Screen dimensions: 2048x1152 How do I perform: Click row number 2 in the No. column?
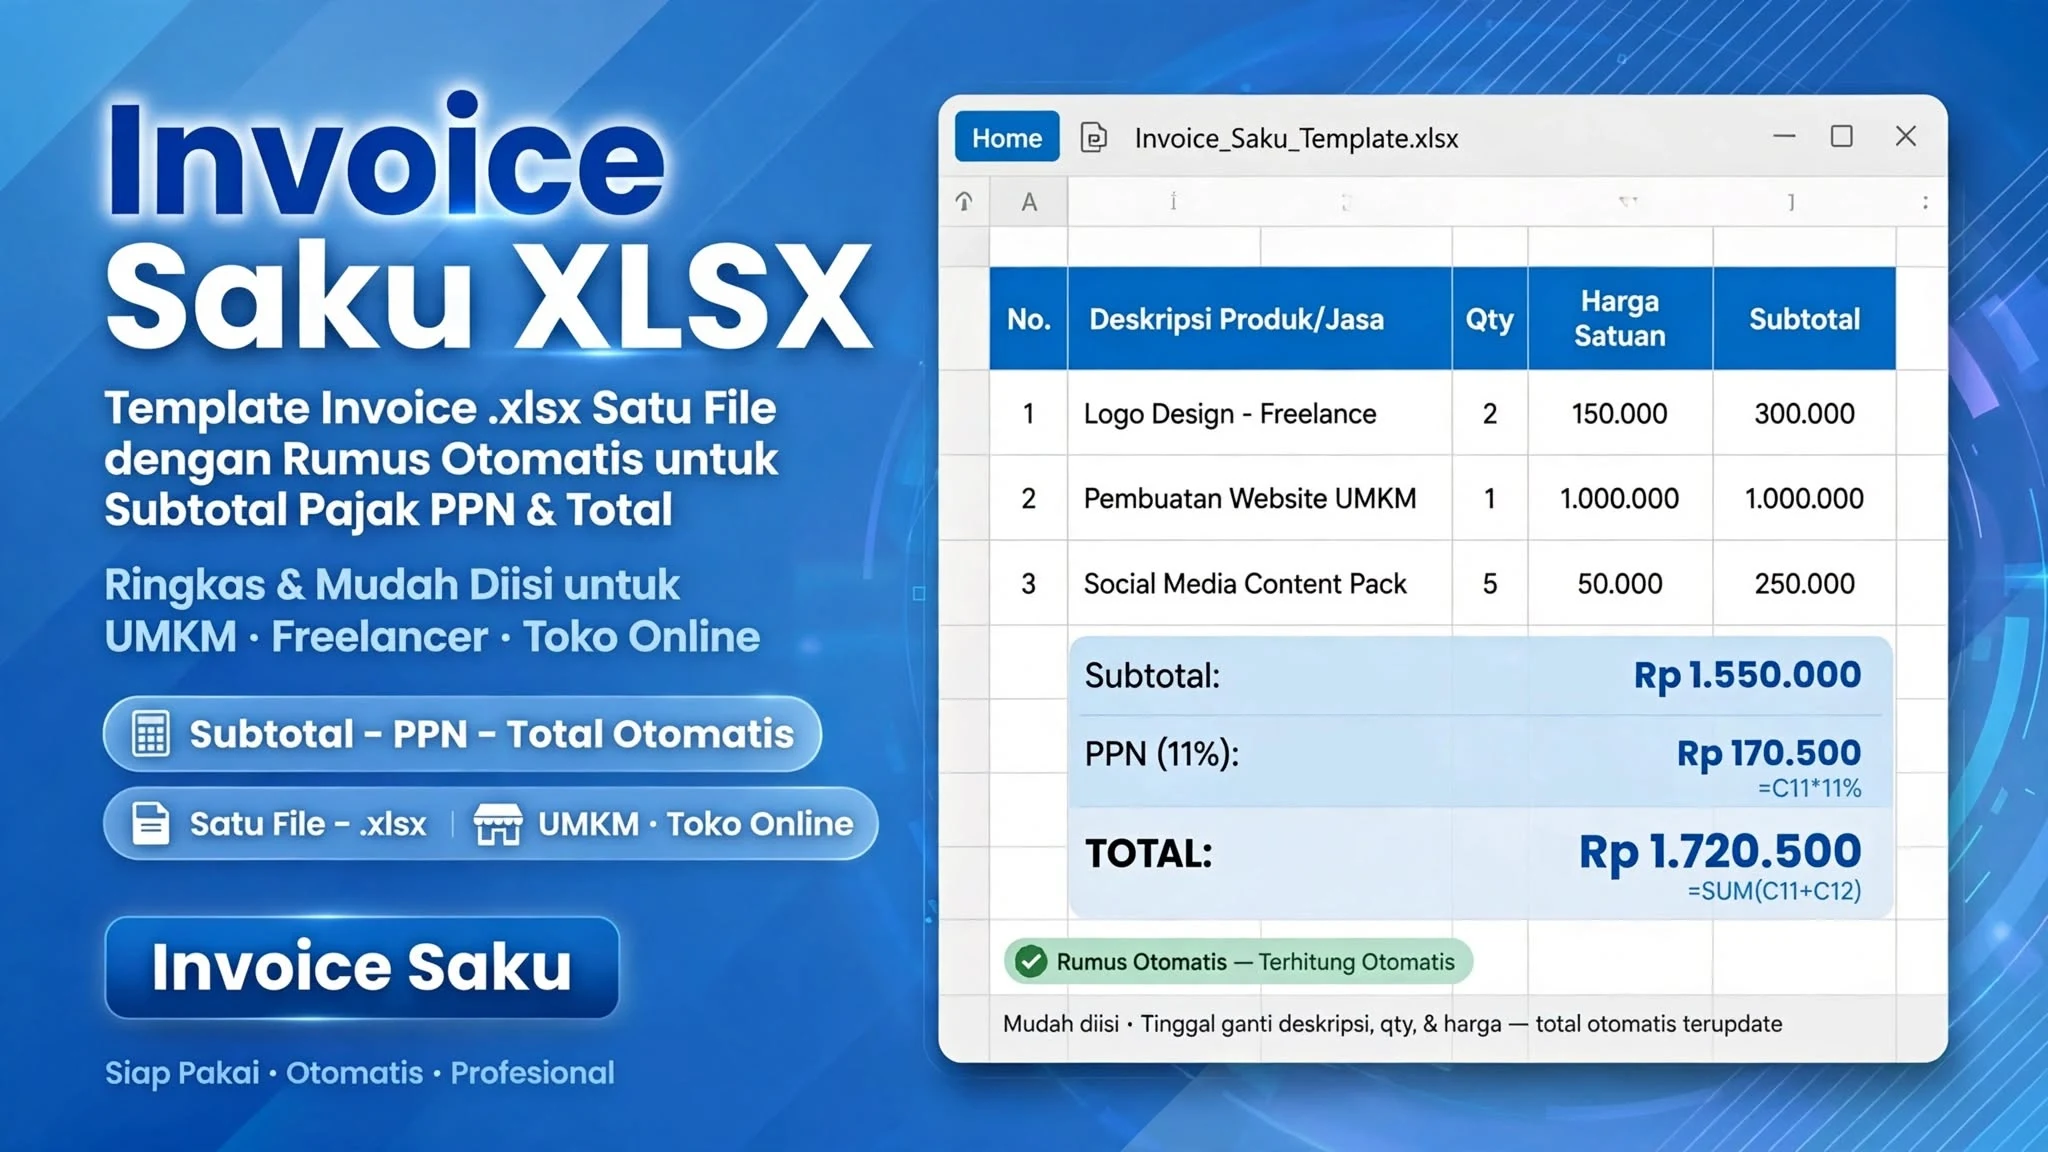pyautogui.click(x=1028, y=498)
